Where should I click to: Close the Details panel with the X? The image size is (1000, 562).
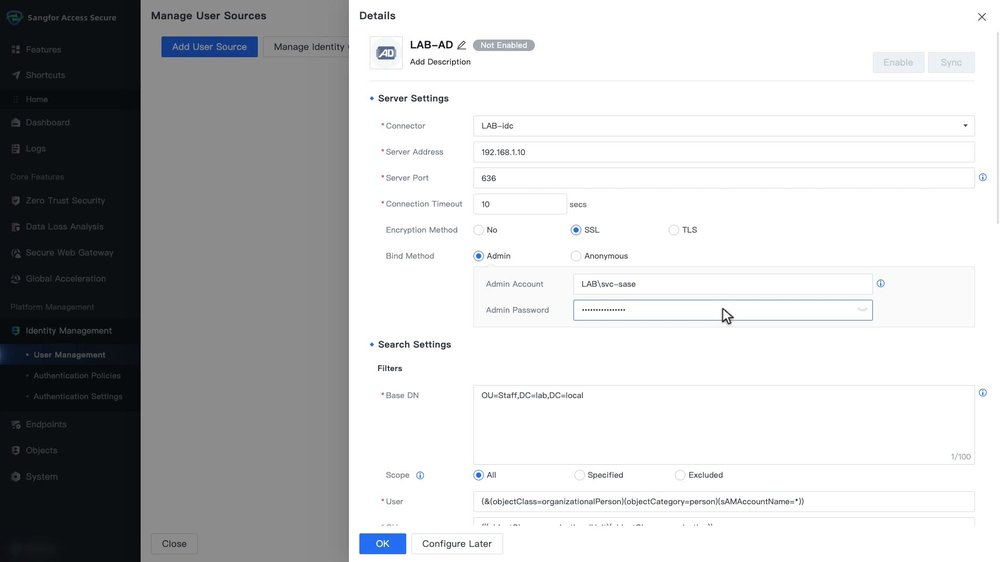982,17
